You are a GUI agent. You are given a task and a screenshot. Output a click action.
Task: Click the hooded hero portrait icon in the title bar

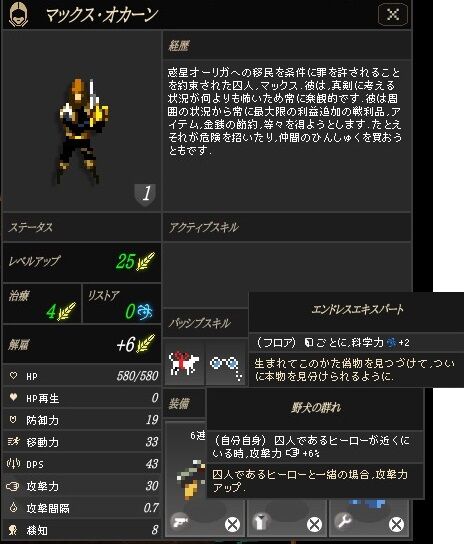point(18,15)
